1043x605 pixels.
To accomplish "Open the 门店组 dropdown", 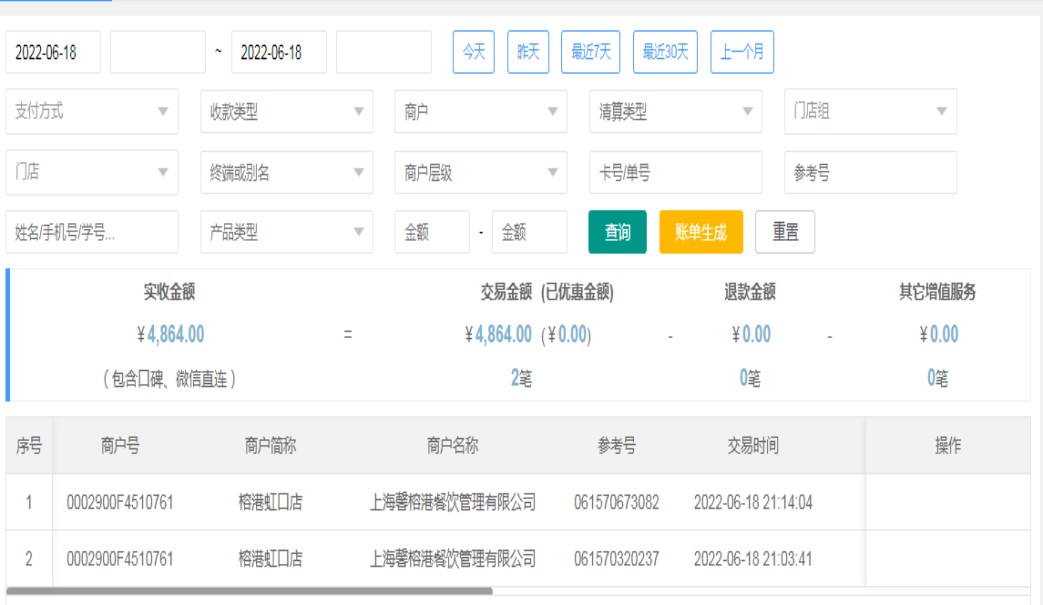I will [869, 112].
